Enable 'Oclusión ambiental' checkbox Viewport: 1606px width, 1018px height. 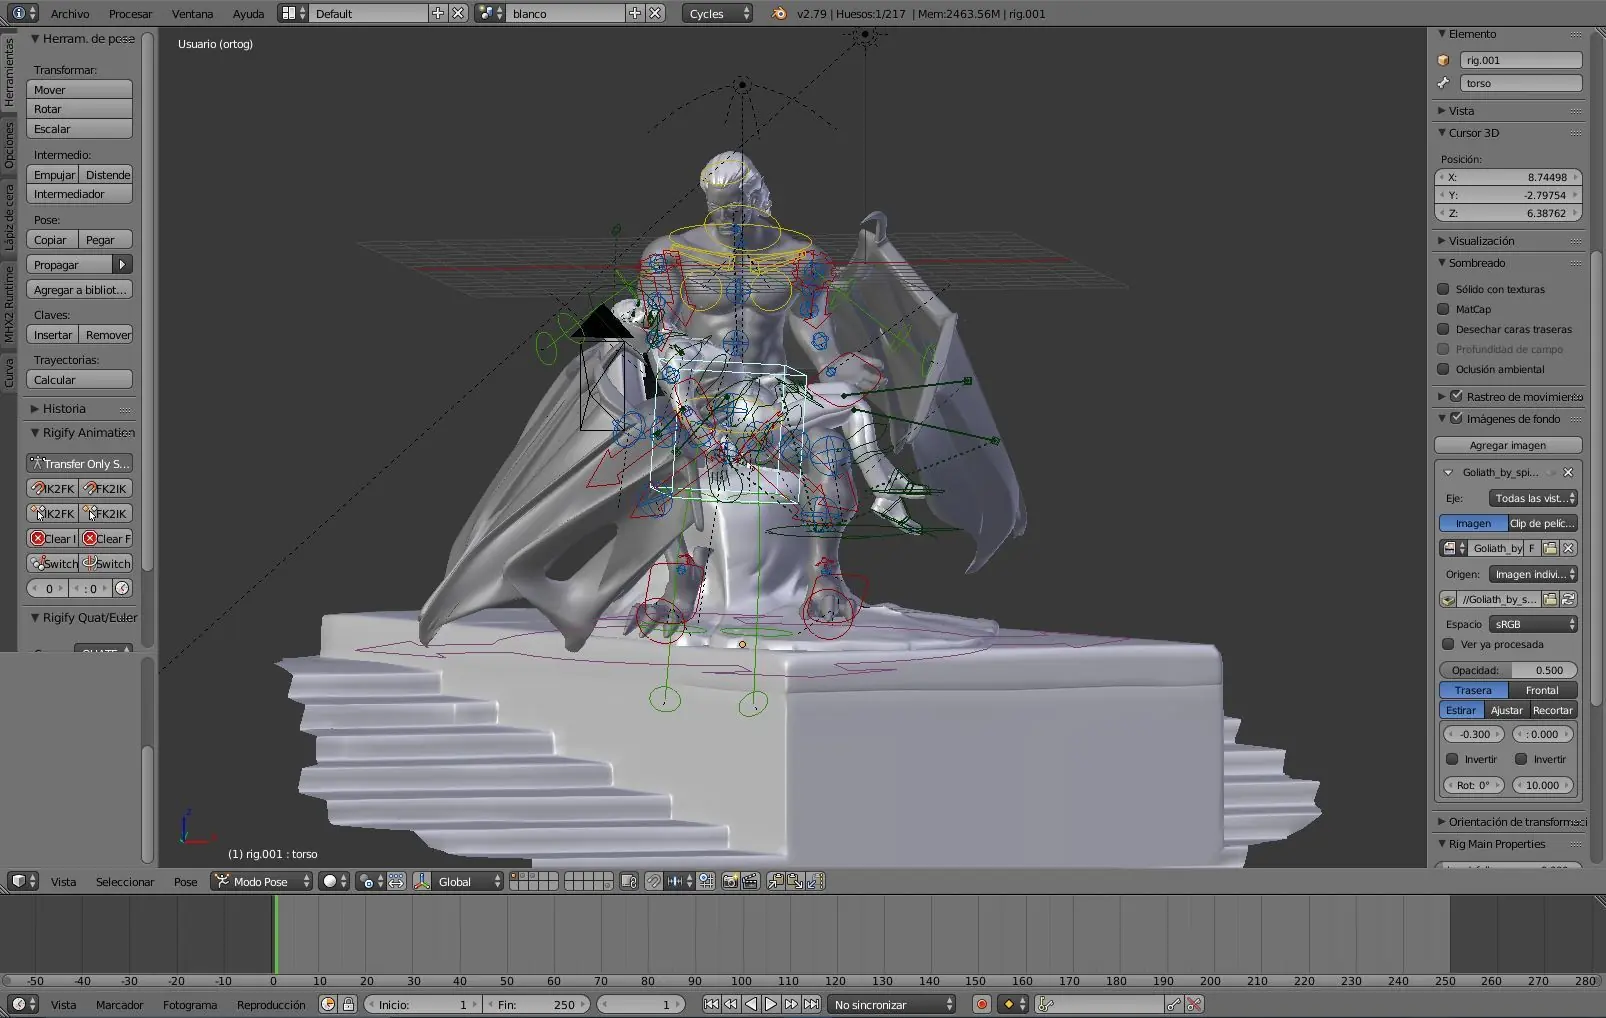(x=1443, y=369)
